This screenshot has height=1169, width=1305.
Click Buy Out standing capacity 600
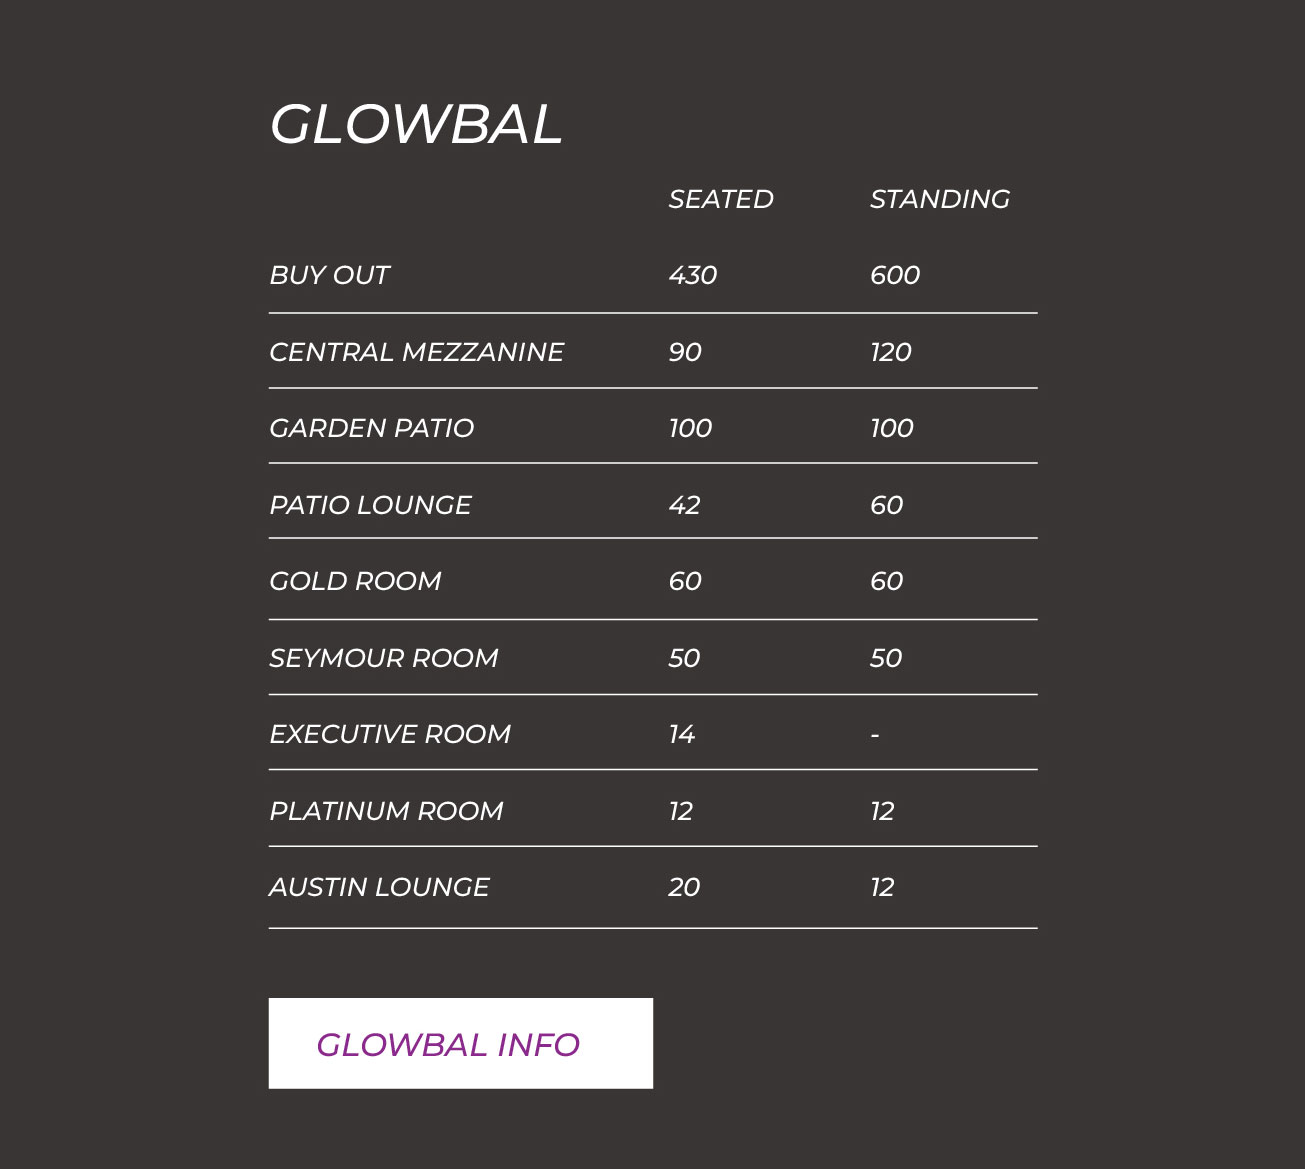(x=894, y=275)
